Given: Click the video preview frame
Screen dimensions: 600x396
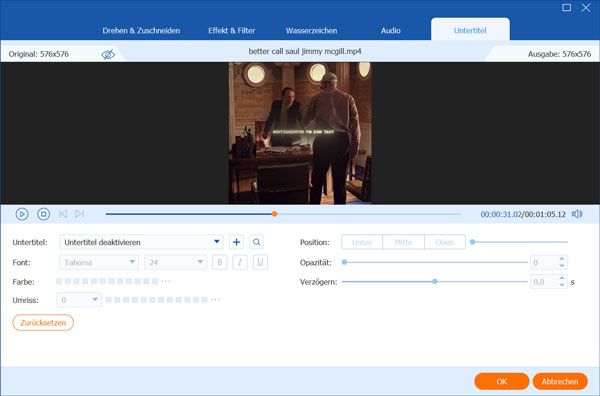Looking at the screenshot, I should pyautogui.click(x=300, y=133).
